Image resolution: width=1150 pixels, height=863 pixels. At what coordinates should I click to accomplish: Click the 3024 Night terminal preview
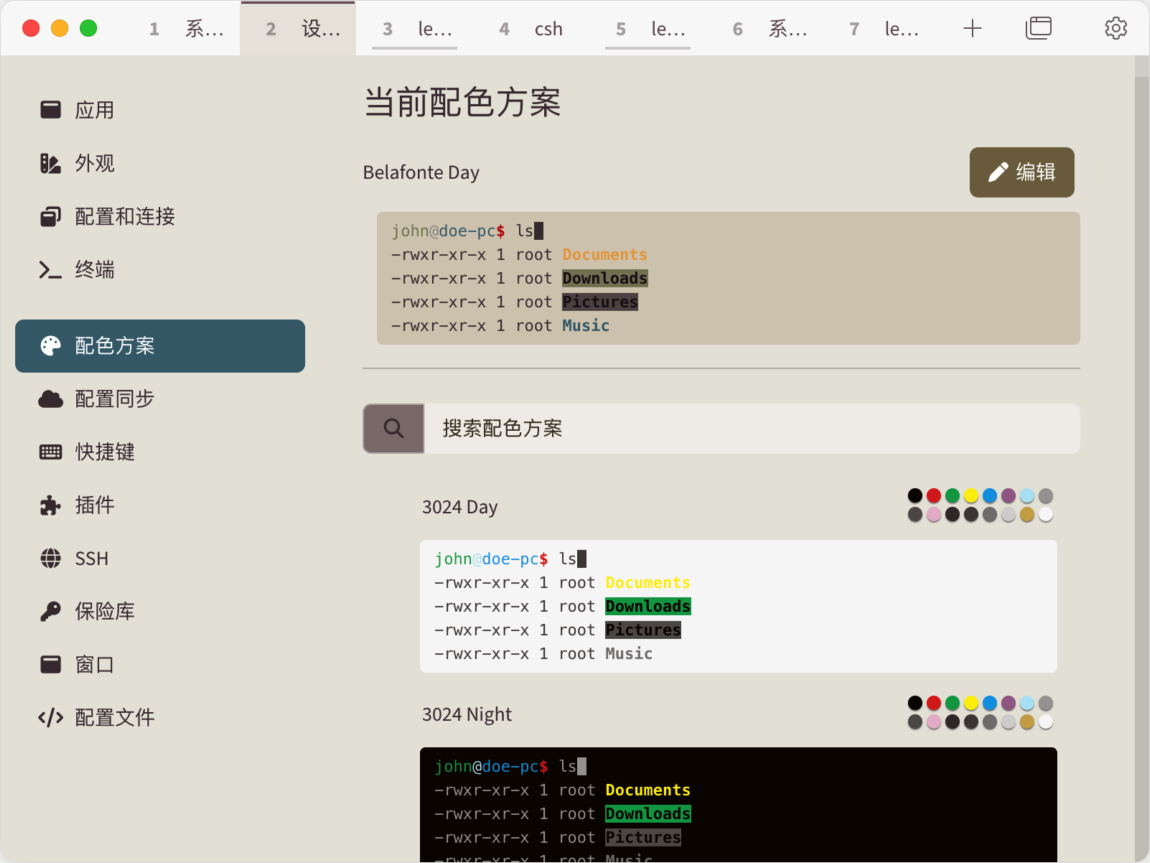click(739, 805)
